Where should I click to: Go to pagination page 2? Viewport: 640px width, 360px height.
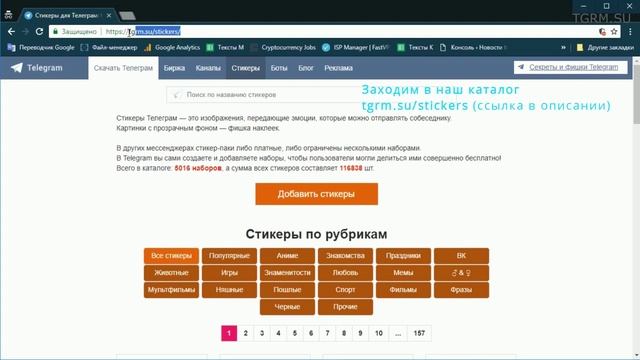[x=245, y=333]
